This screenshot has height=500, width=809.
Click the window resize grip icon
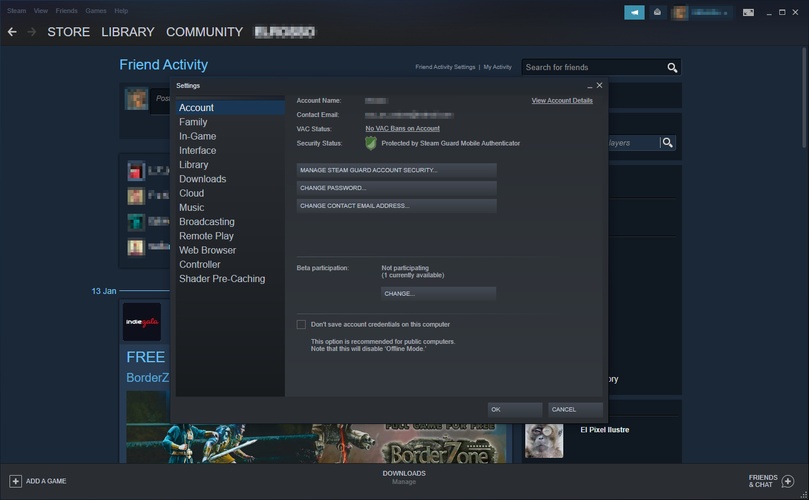click(x=804, y=495)
